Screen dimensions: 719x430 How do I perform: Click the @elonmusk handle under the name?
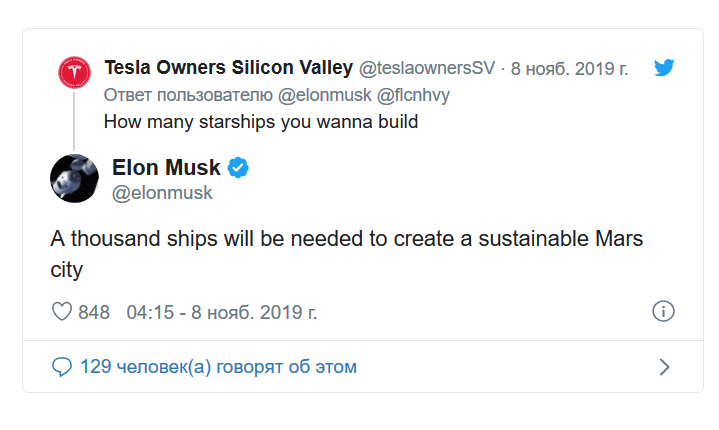(162, 193)
